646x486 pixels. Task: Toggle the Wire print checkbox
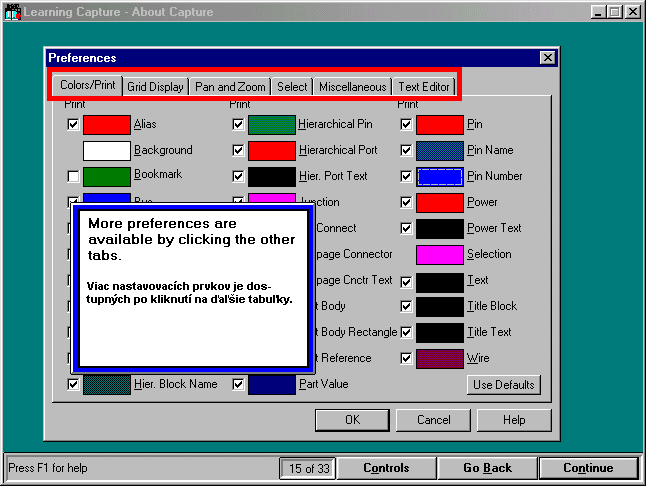pos(406,358)
